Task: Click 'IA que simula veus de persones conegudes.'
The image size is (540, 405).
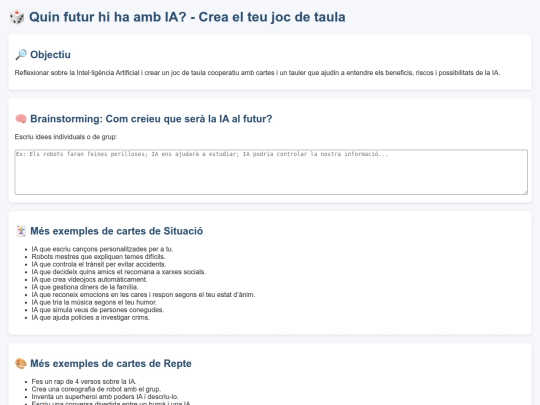Action: click(x=98, y=310)
